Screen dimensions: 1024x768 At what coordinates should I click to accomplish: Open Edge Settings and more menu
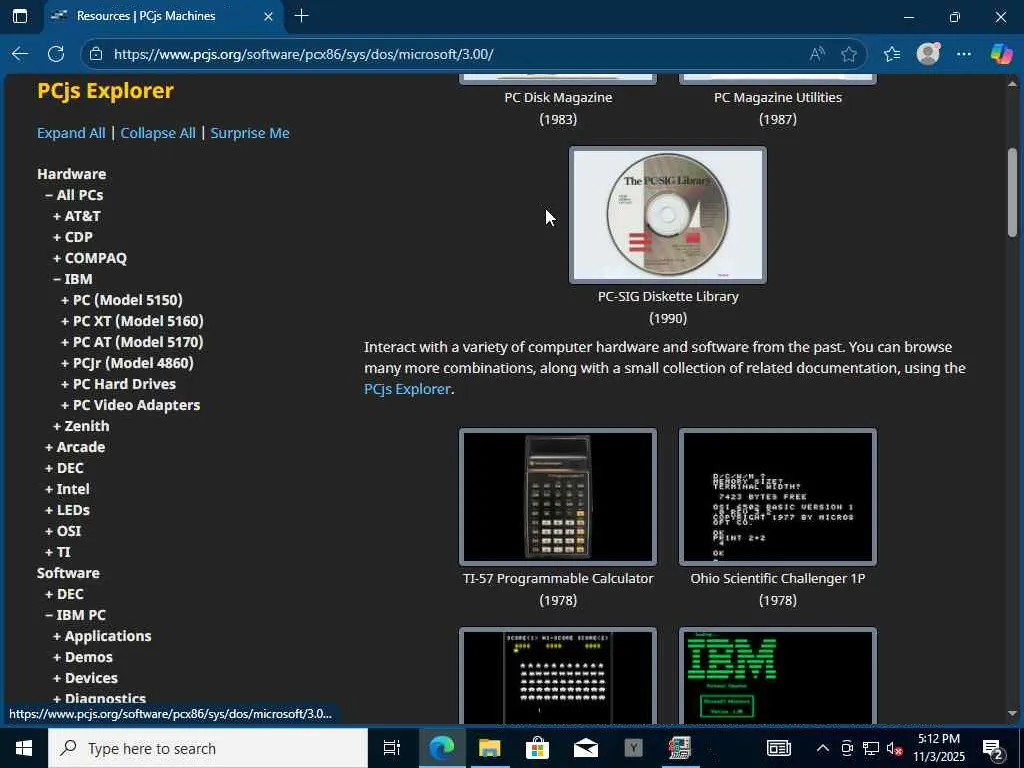964,54
